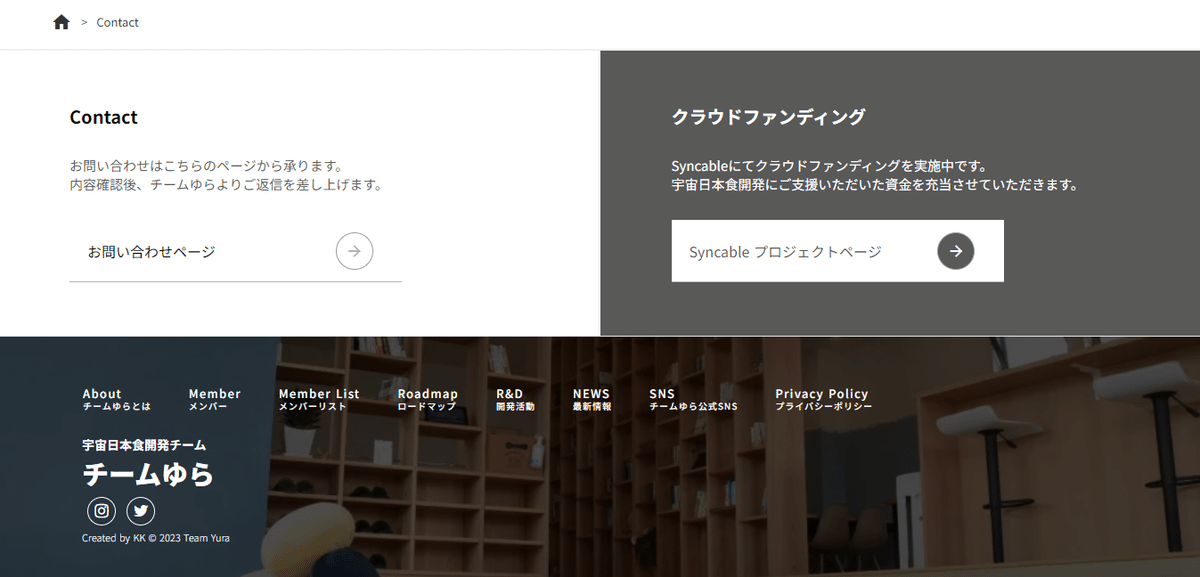Open Privacy Policy footer link
Screen dimensions: 1200x577
click(823, 399)
